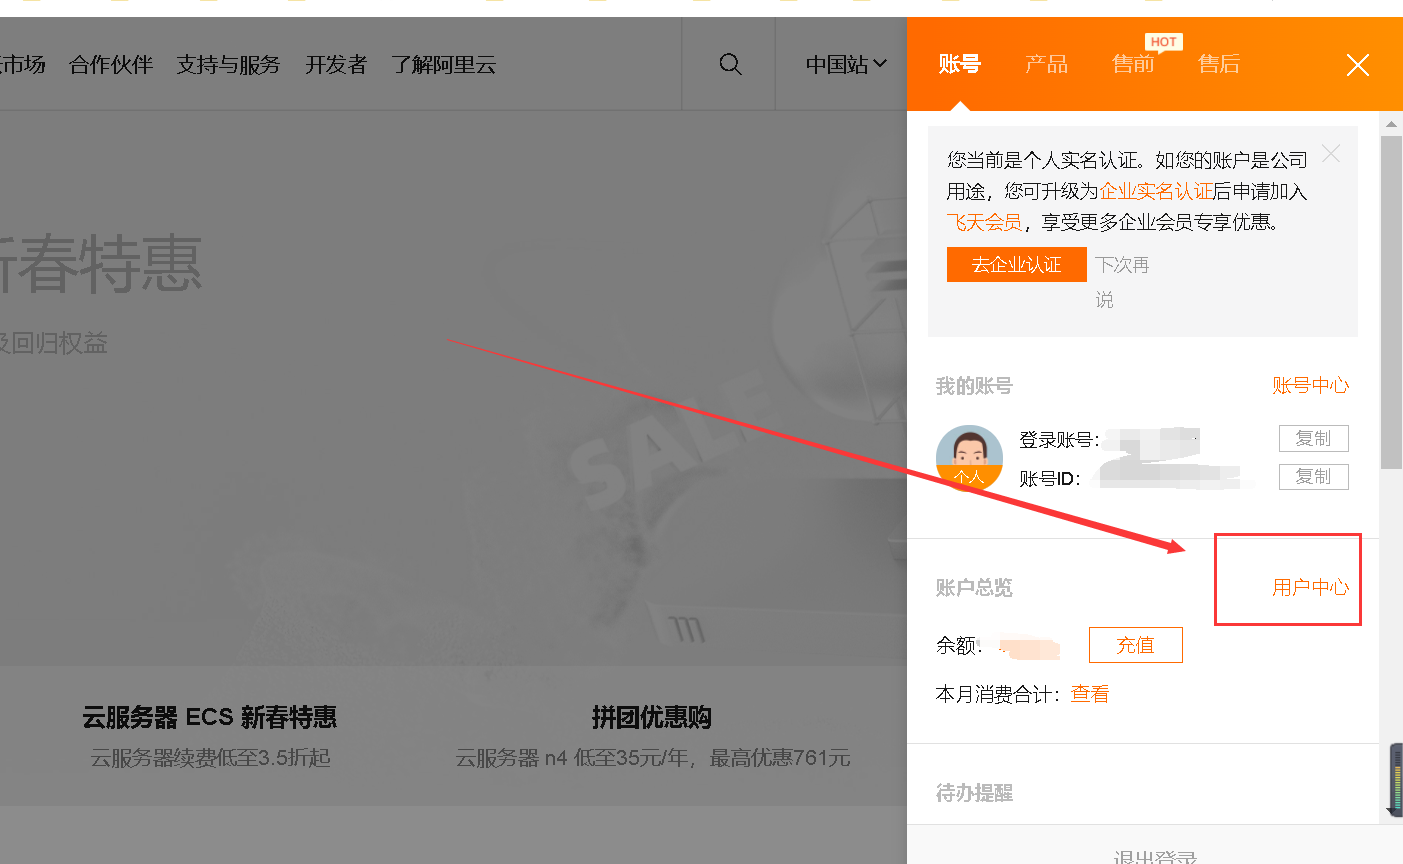This screenshot has width=1403, height=864.
Task: Go to 账号中心
Action: [1310, 386]
